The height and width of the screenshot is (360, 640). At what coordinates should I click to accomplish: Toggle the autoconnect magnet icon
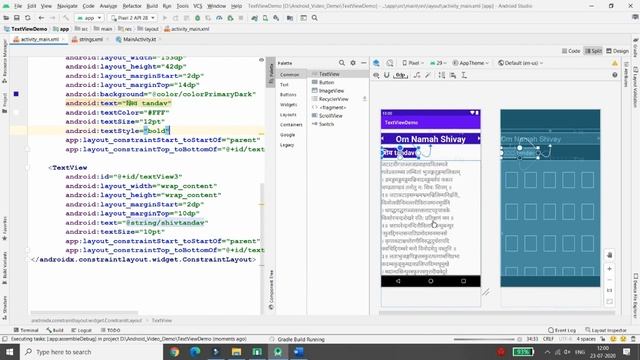point(387,75)
